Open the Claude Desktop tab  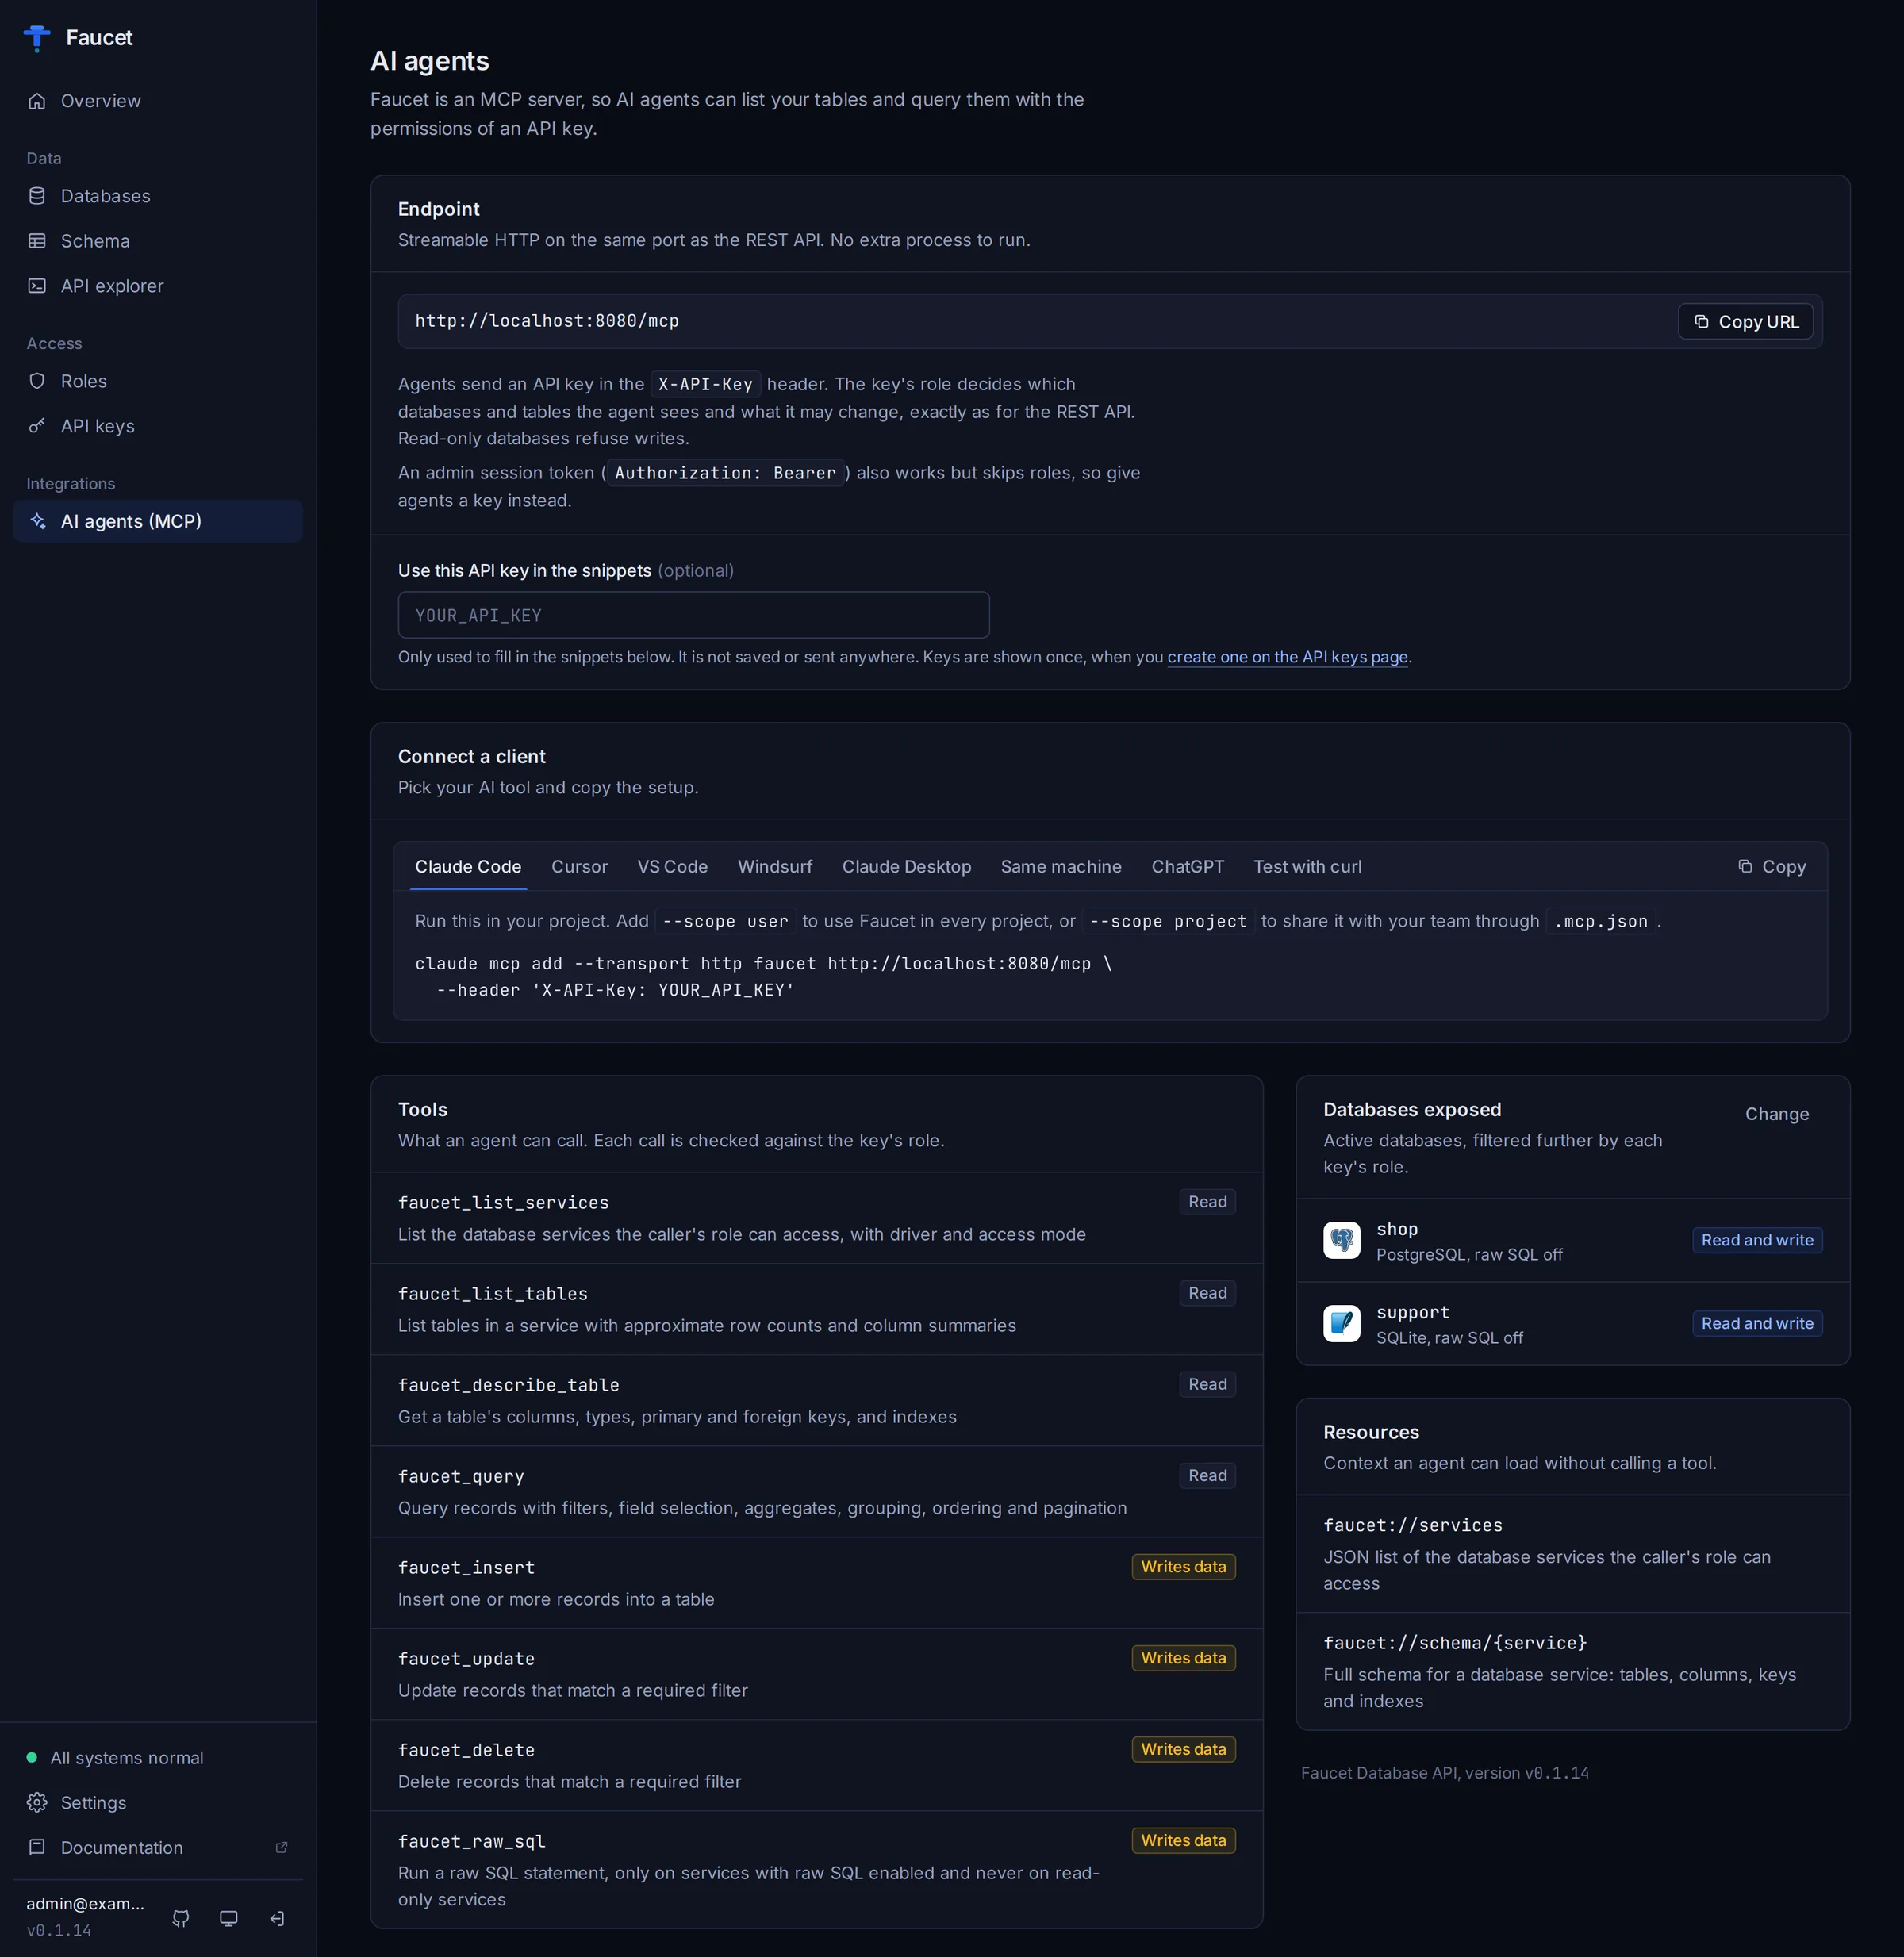(906, 867)
